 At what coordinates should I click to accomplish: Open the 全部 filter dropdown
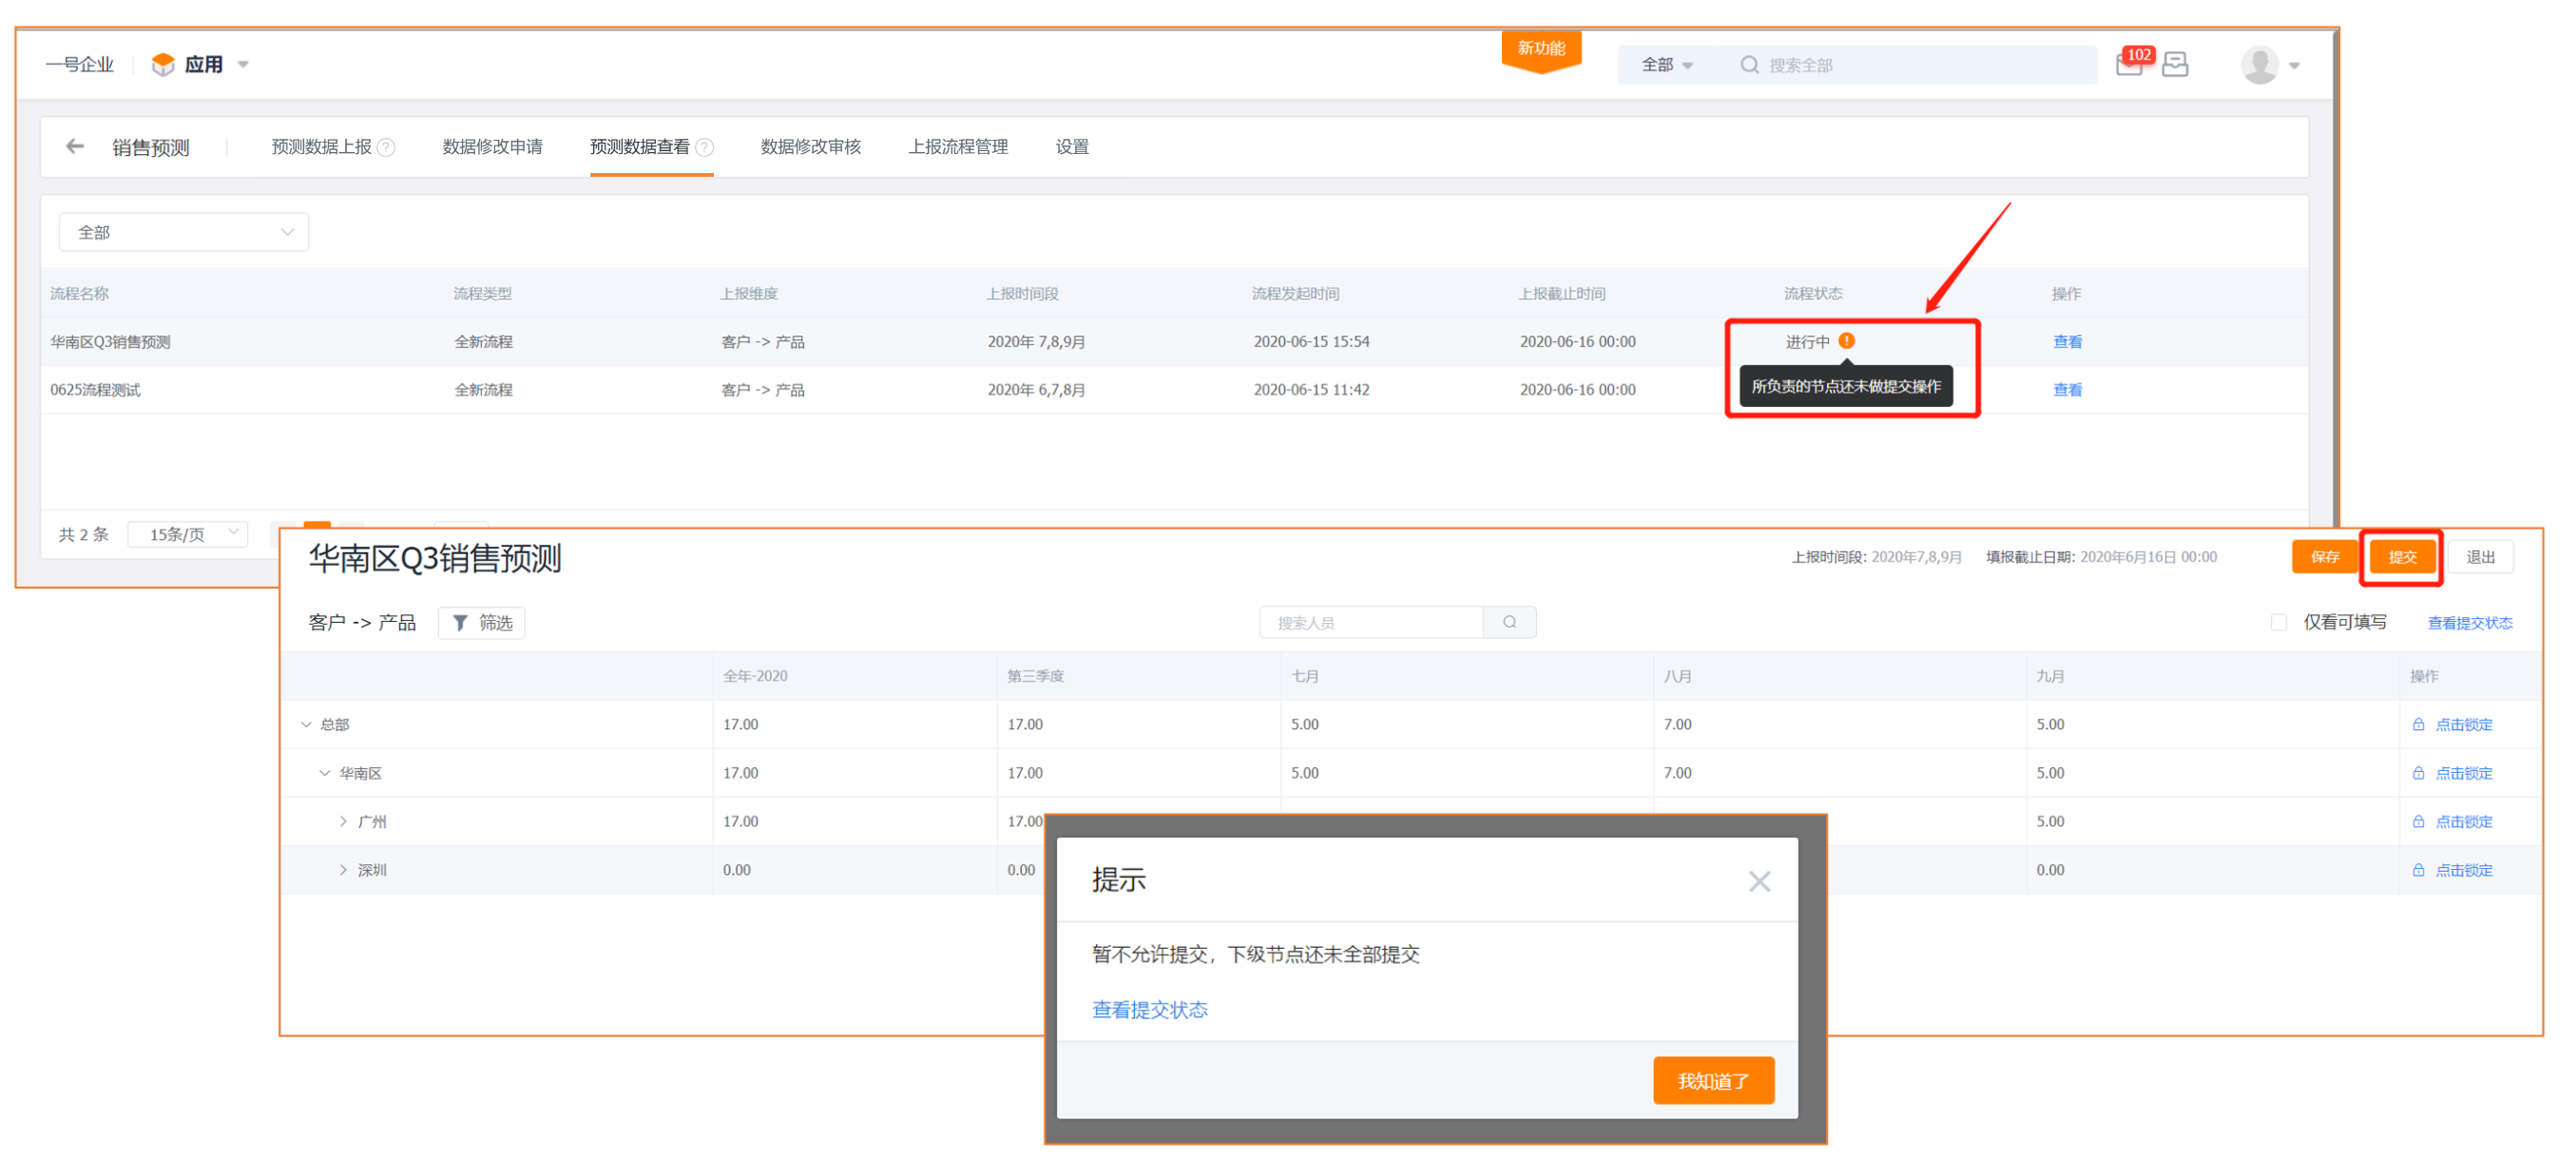click(x=184, y=232)
